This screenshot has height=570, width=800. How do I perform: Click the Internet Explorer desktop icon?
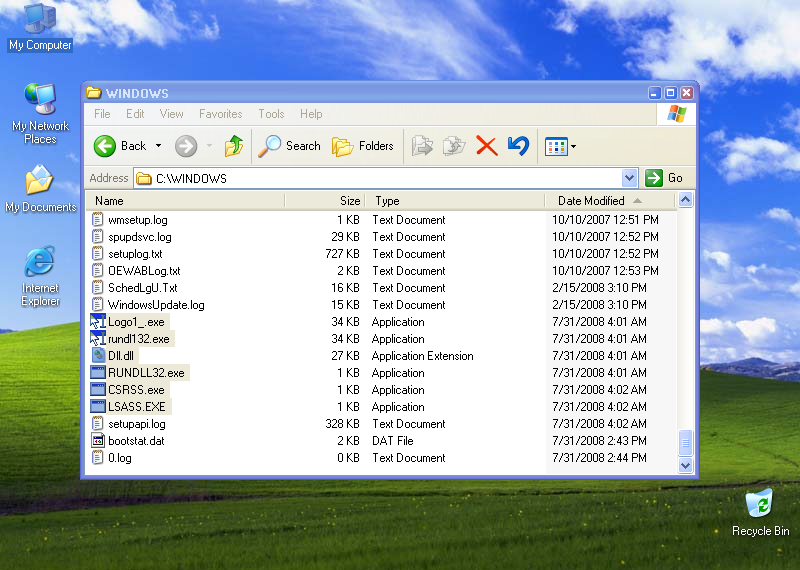click(40, 261)
